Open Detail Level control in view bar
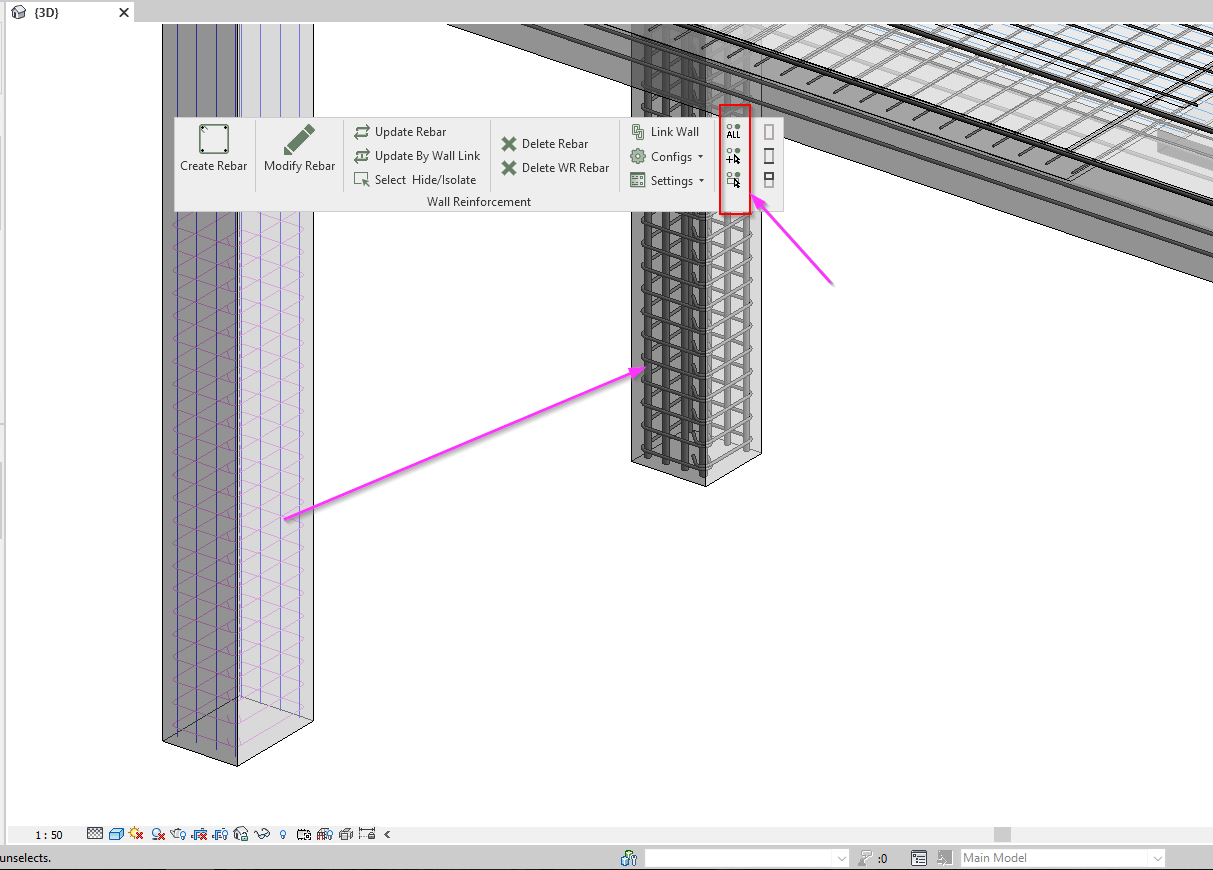Screen dimensions: 1213x870 (95, 833)
